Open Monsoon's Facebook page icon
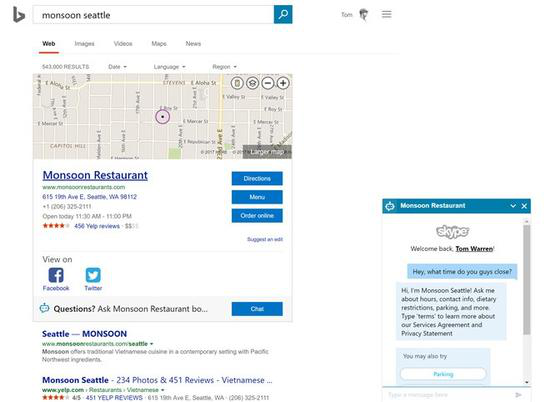This screenshot has width=550, height=402. click(x=56, y=275)
